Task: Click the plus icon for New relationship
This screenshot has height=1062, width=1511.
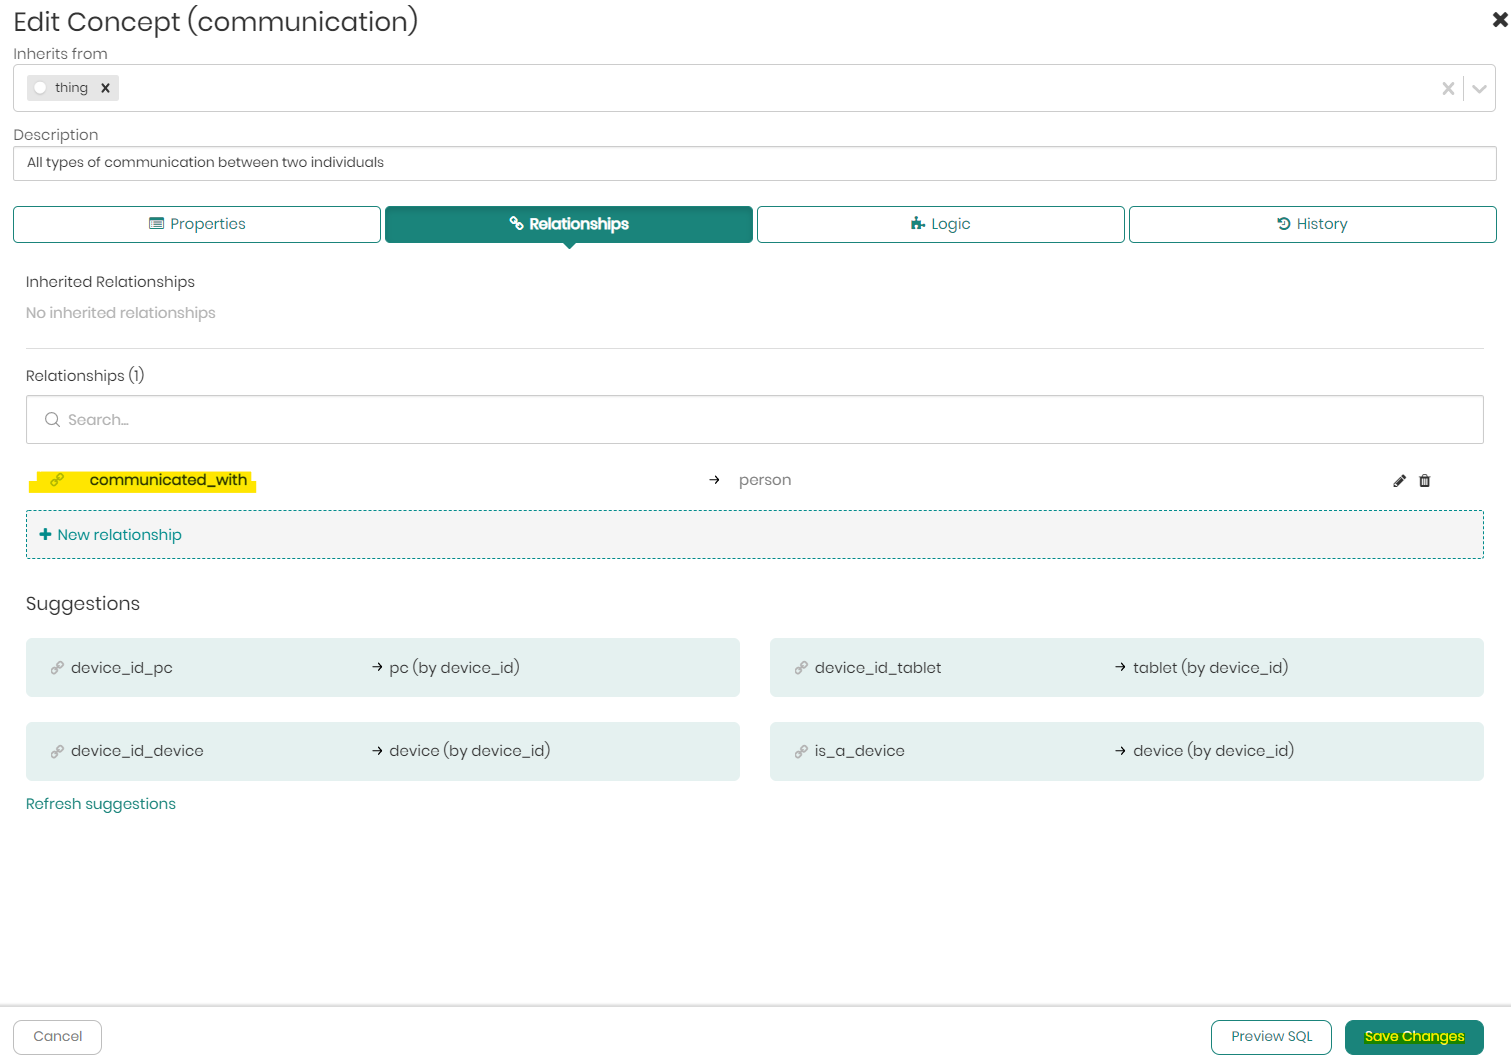Action: 45,535
